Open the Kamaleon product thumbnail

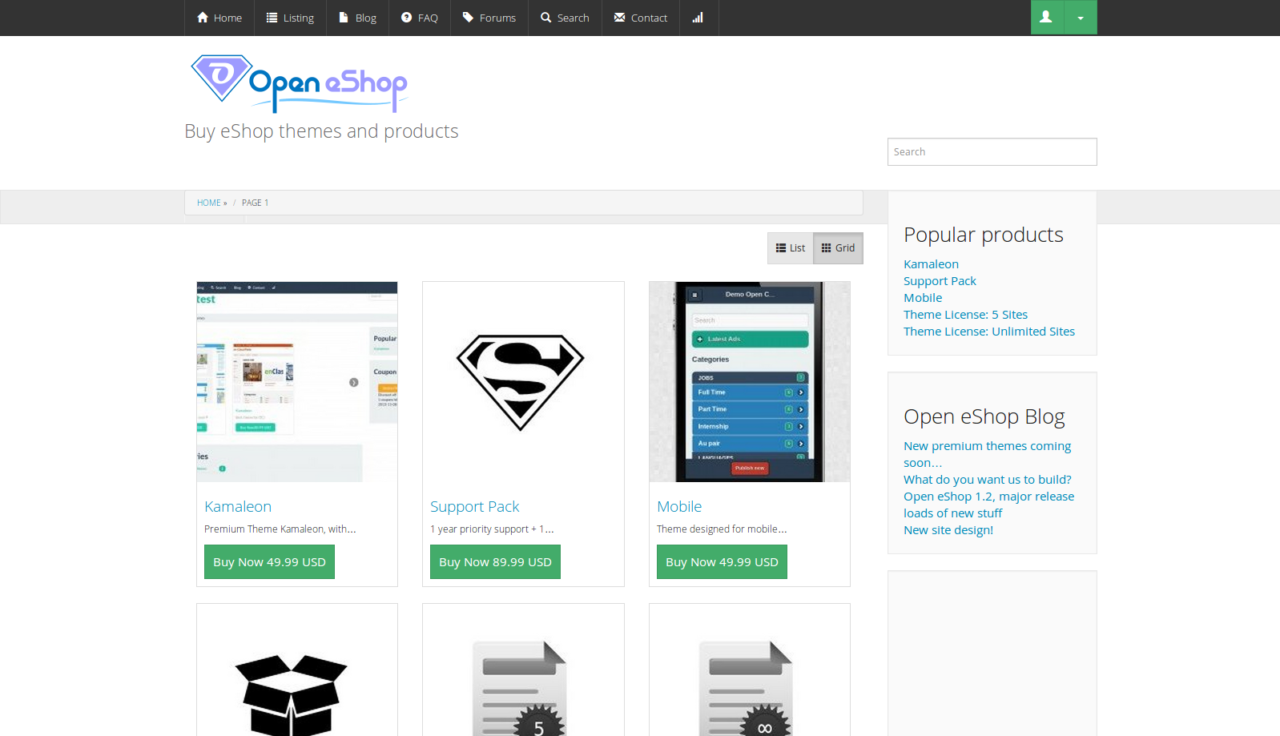297,382
